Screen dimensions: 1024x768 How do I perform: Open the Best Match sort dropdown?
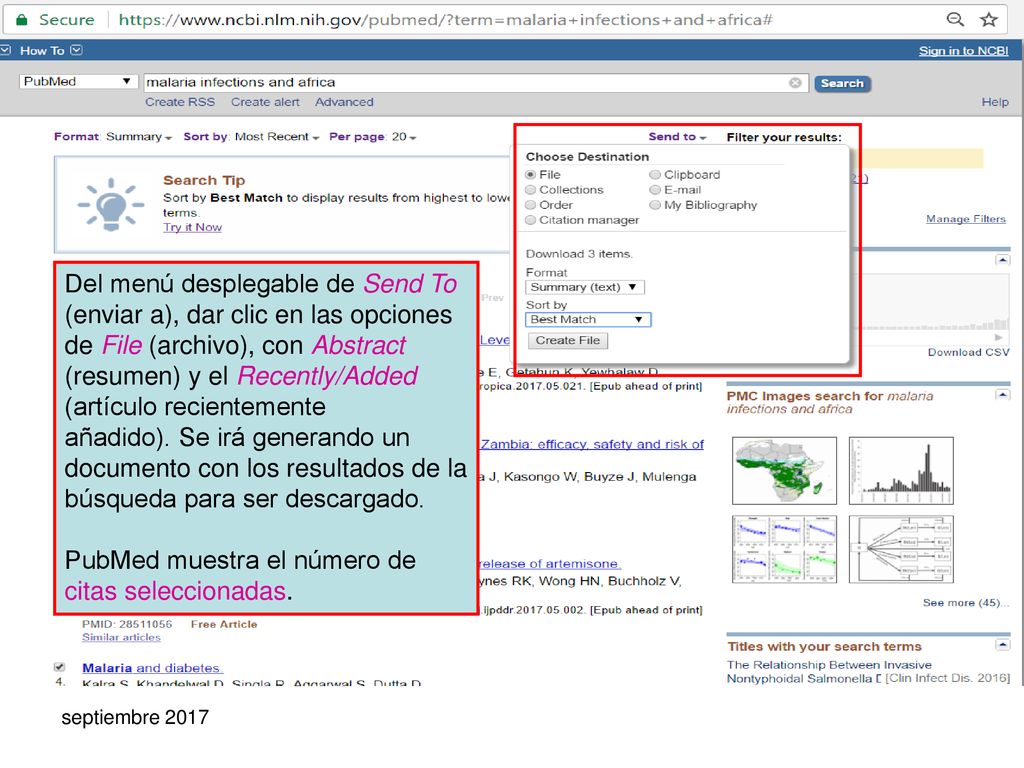pyautogui.click(x=588, y=319)
